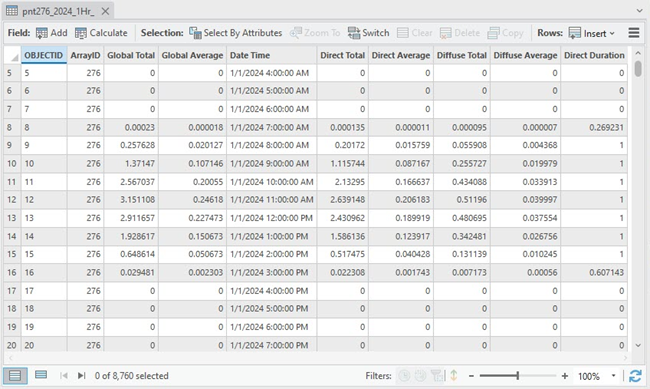
Task: Click the zoom in plus button
Action: pos(565,376)
